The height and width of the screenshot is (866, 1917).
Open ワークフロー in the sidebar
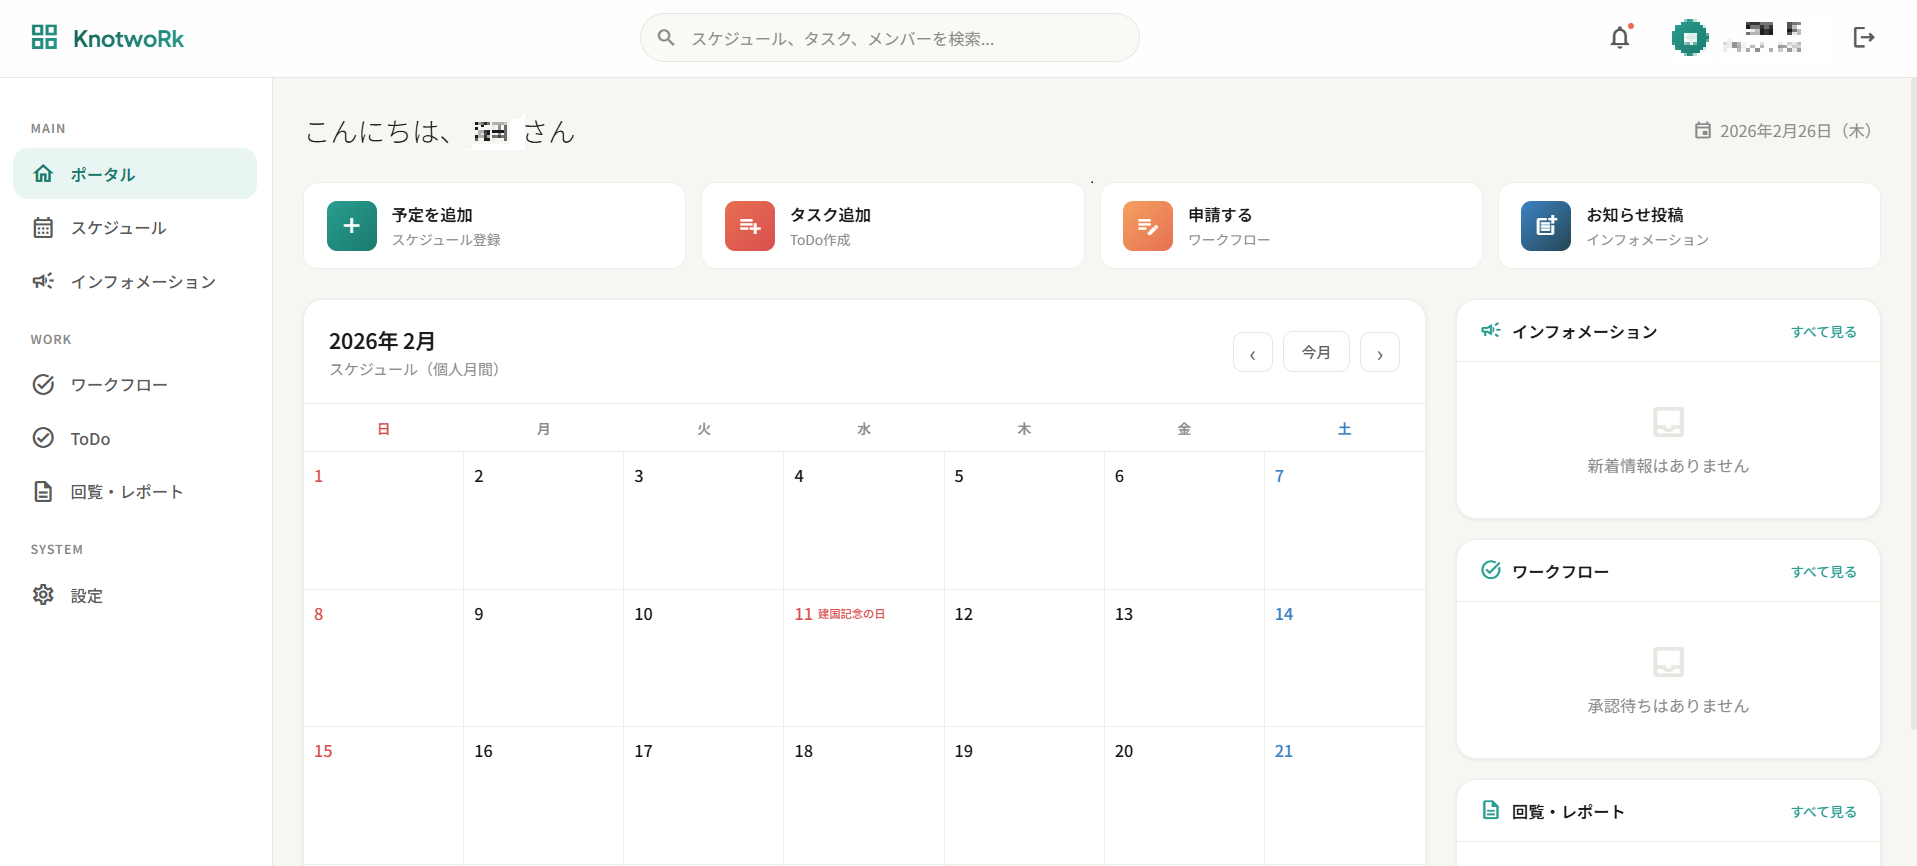point(118,385)
